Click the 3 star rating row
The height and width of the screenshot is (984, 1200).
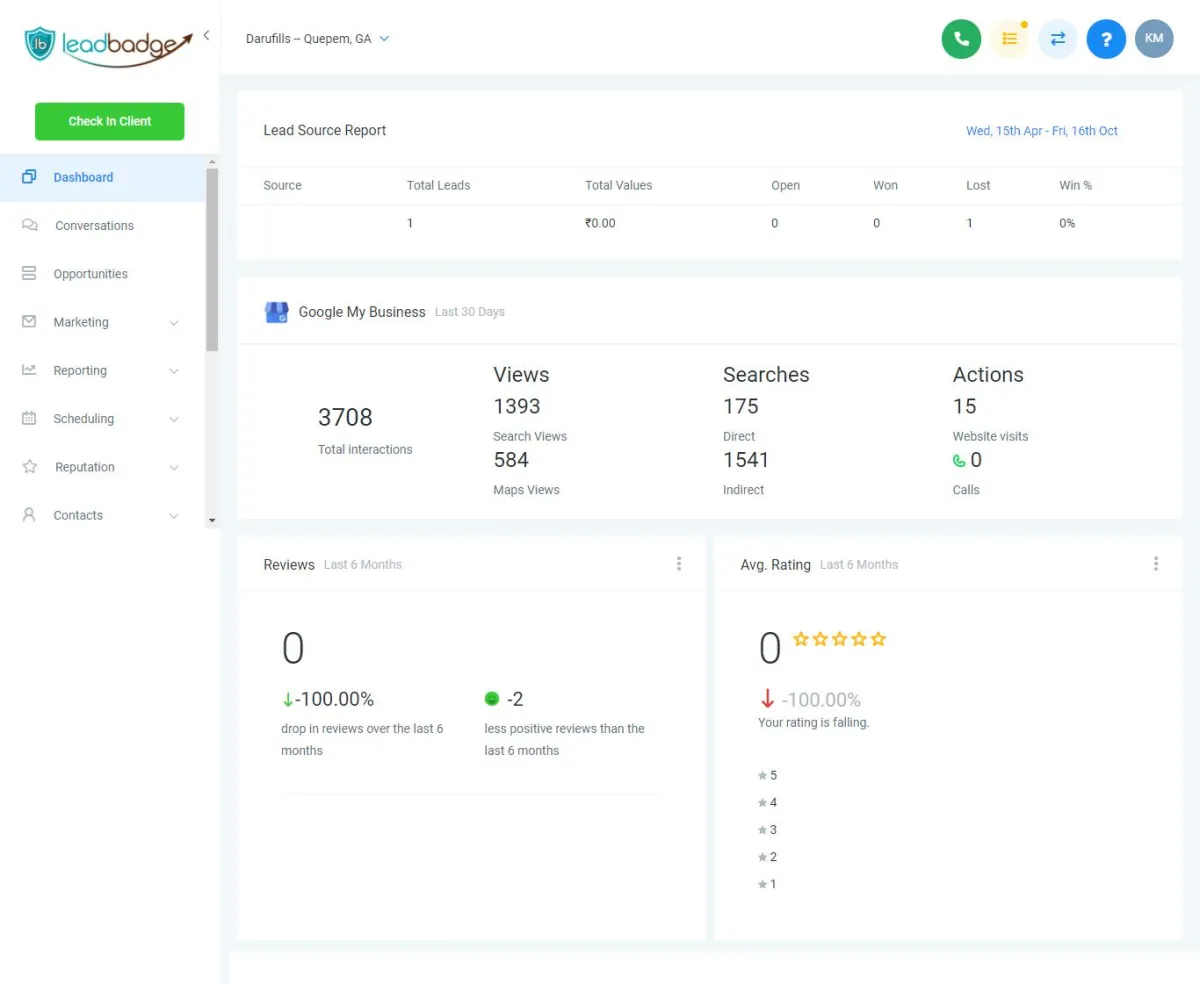pos(768,829)
